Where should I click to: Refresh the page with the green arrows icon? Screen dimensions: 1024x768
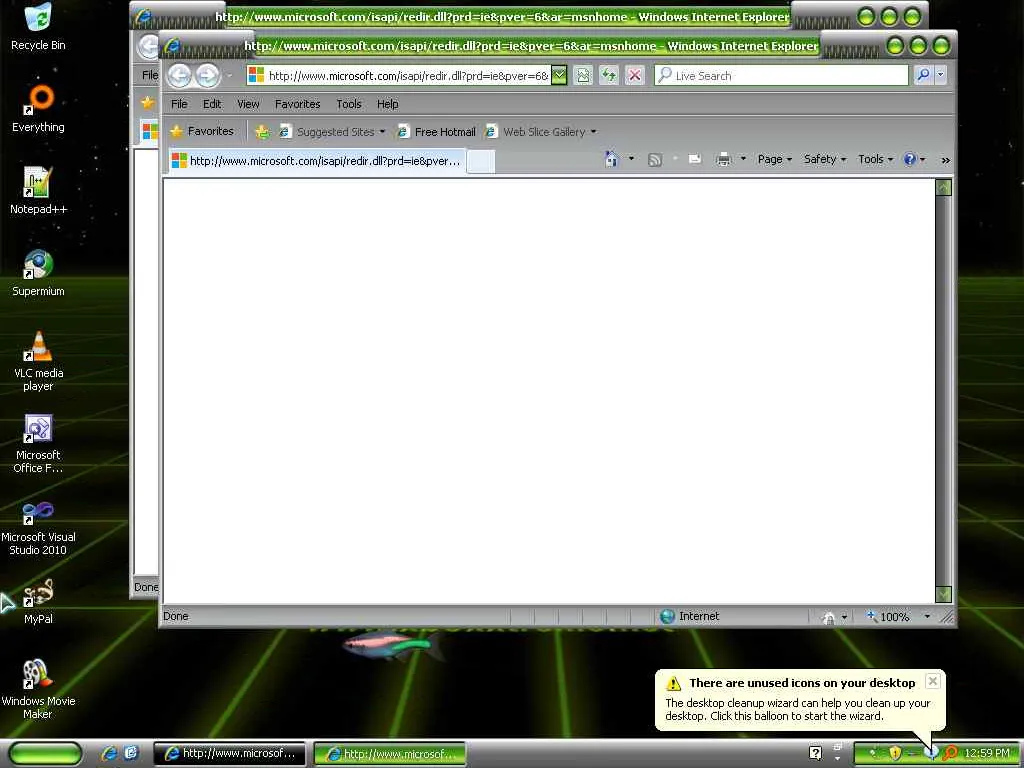(609, 76)
